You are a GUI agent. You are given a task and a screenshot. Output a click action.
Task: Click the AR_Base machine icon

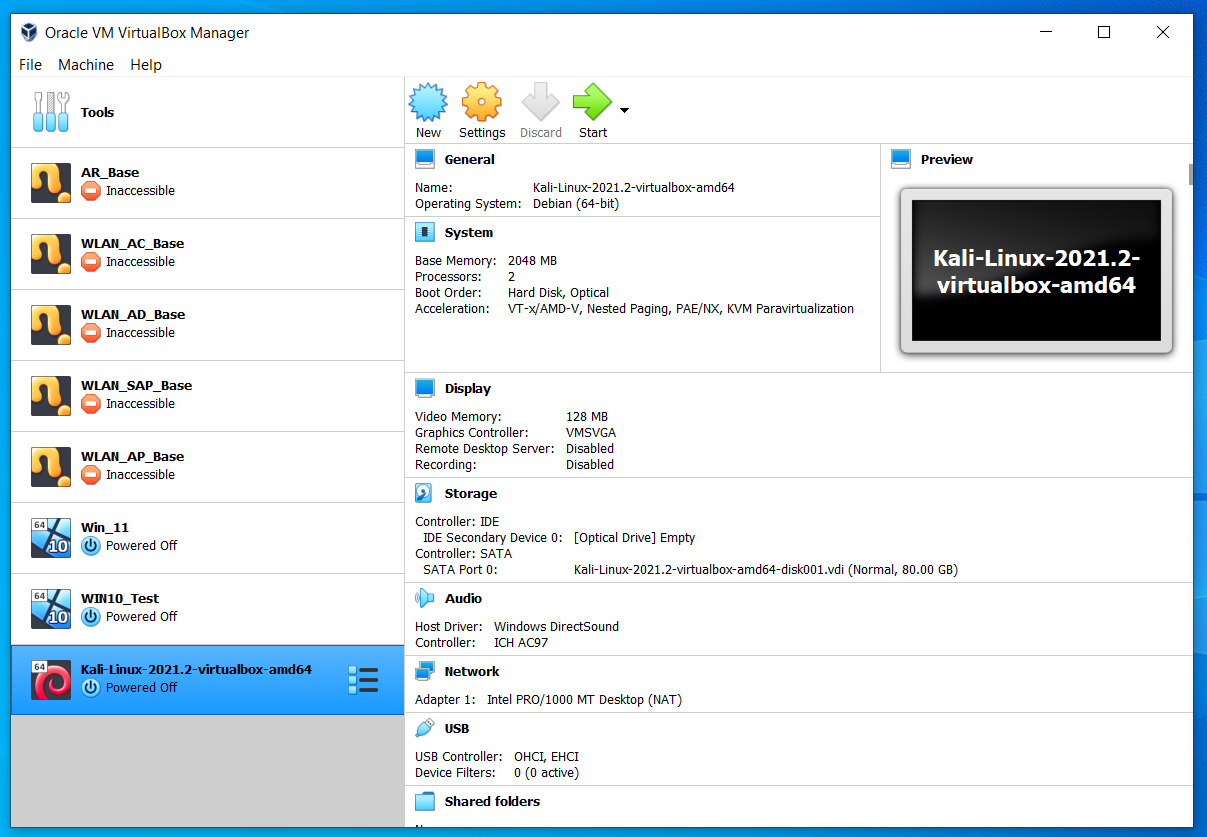pyautogui.click(x=51, y=183)
